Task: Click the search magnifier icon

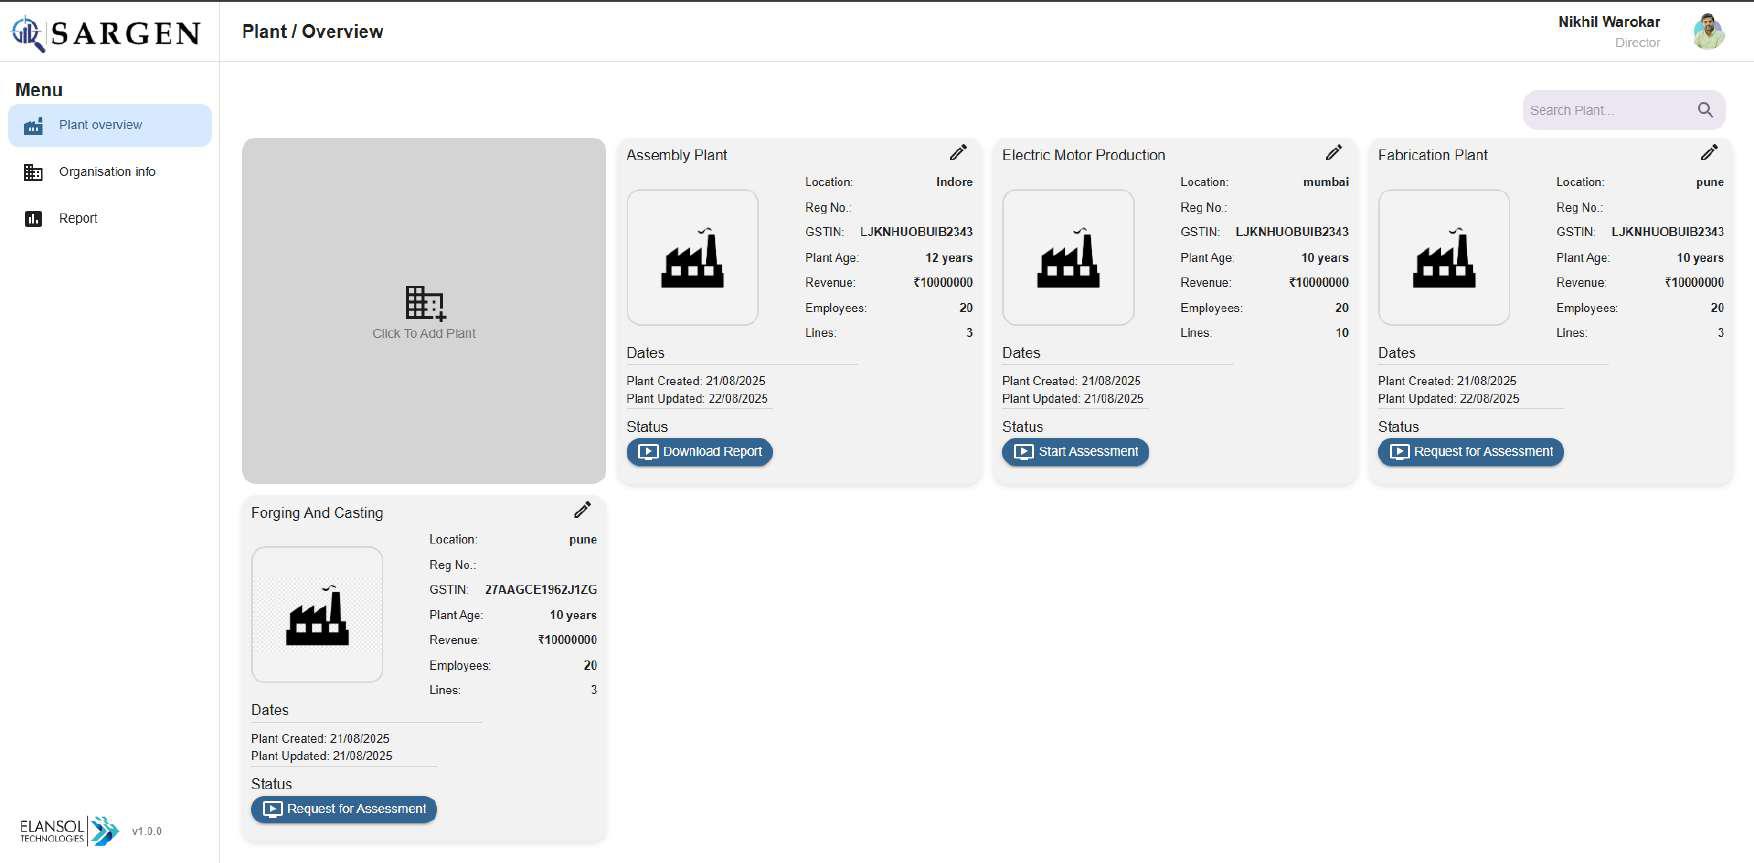Action: (1705, 110)
